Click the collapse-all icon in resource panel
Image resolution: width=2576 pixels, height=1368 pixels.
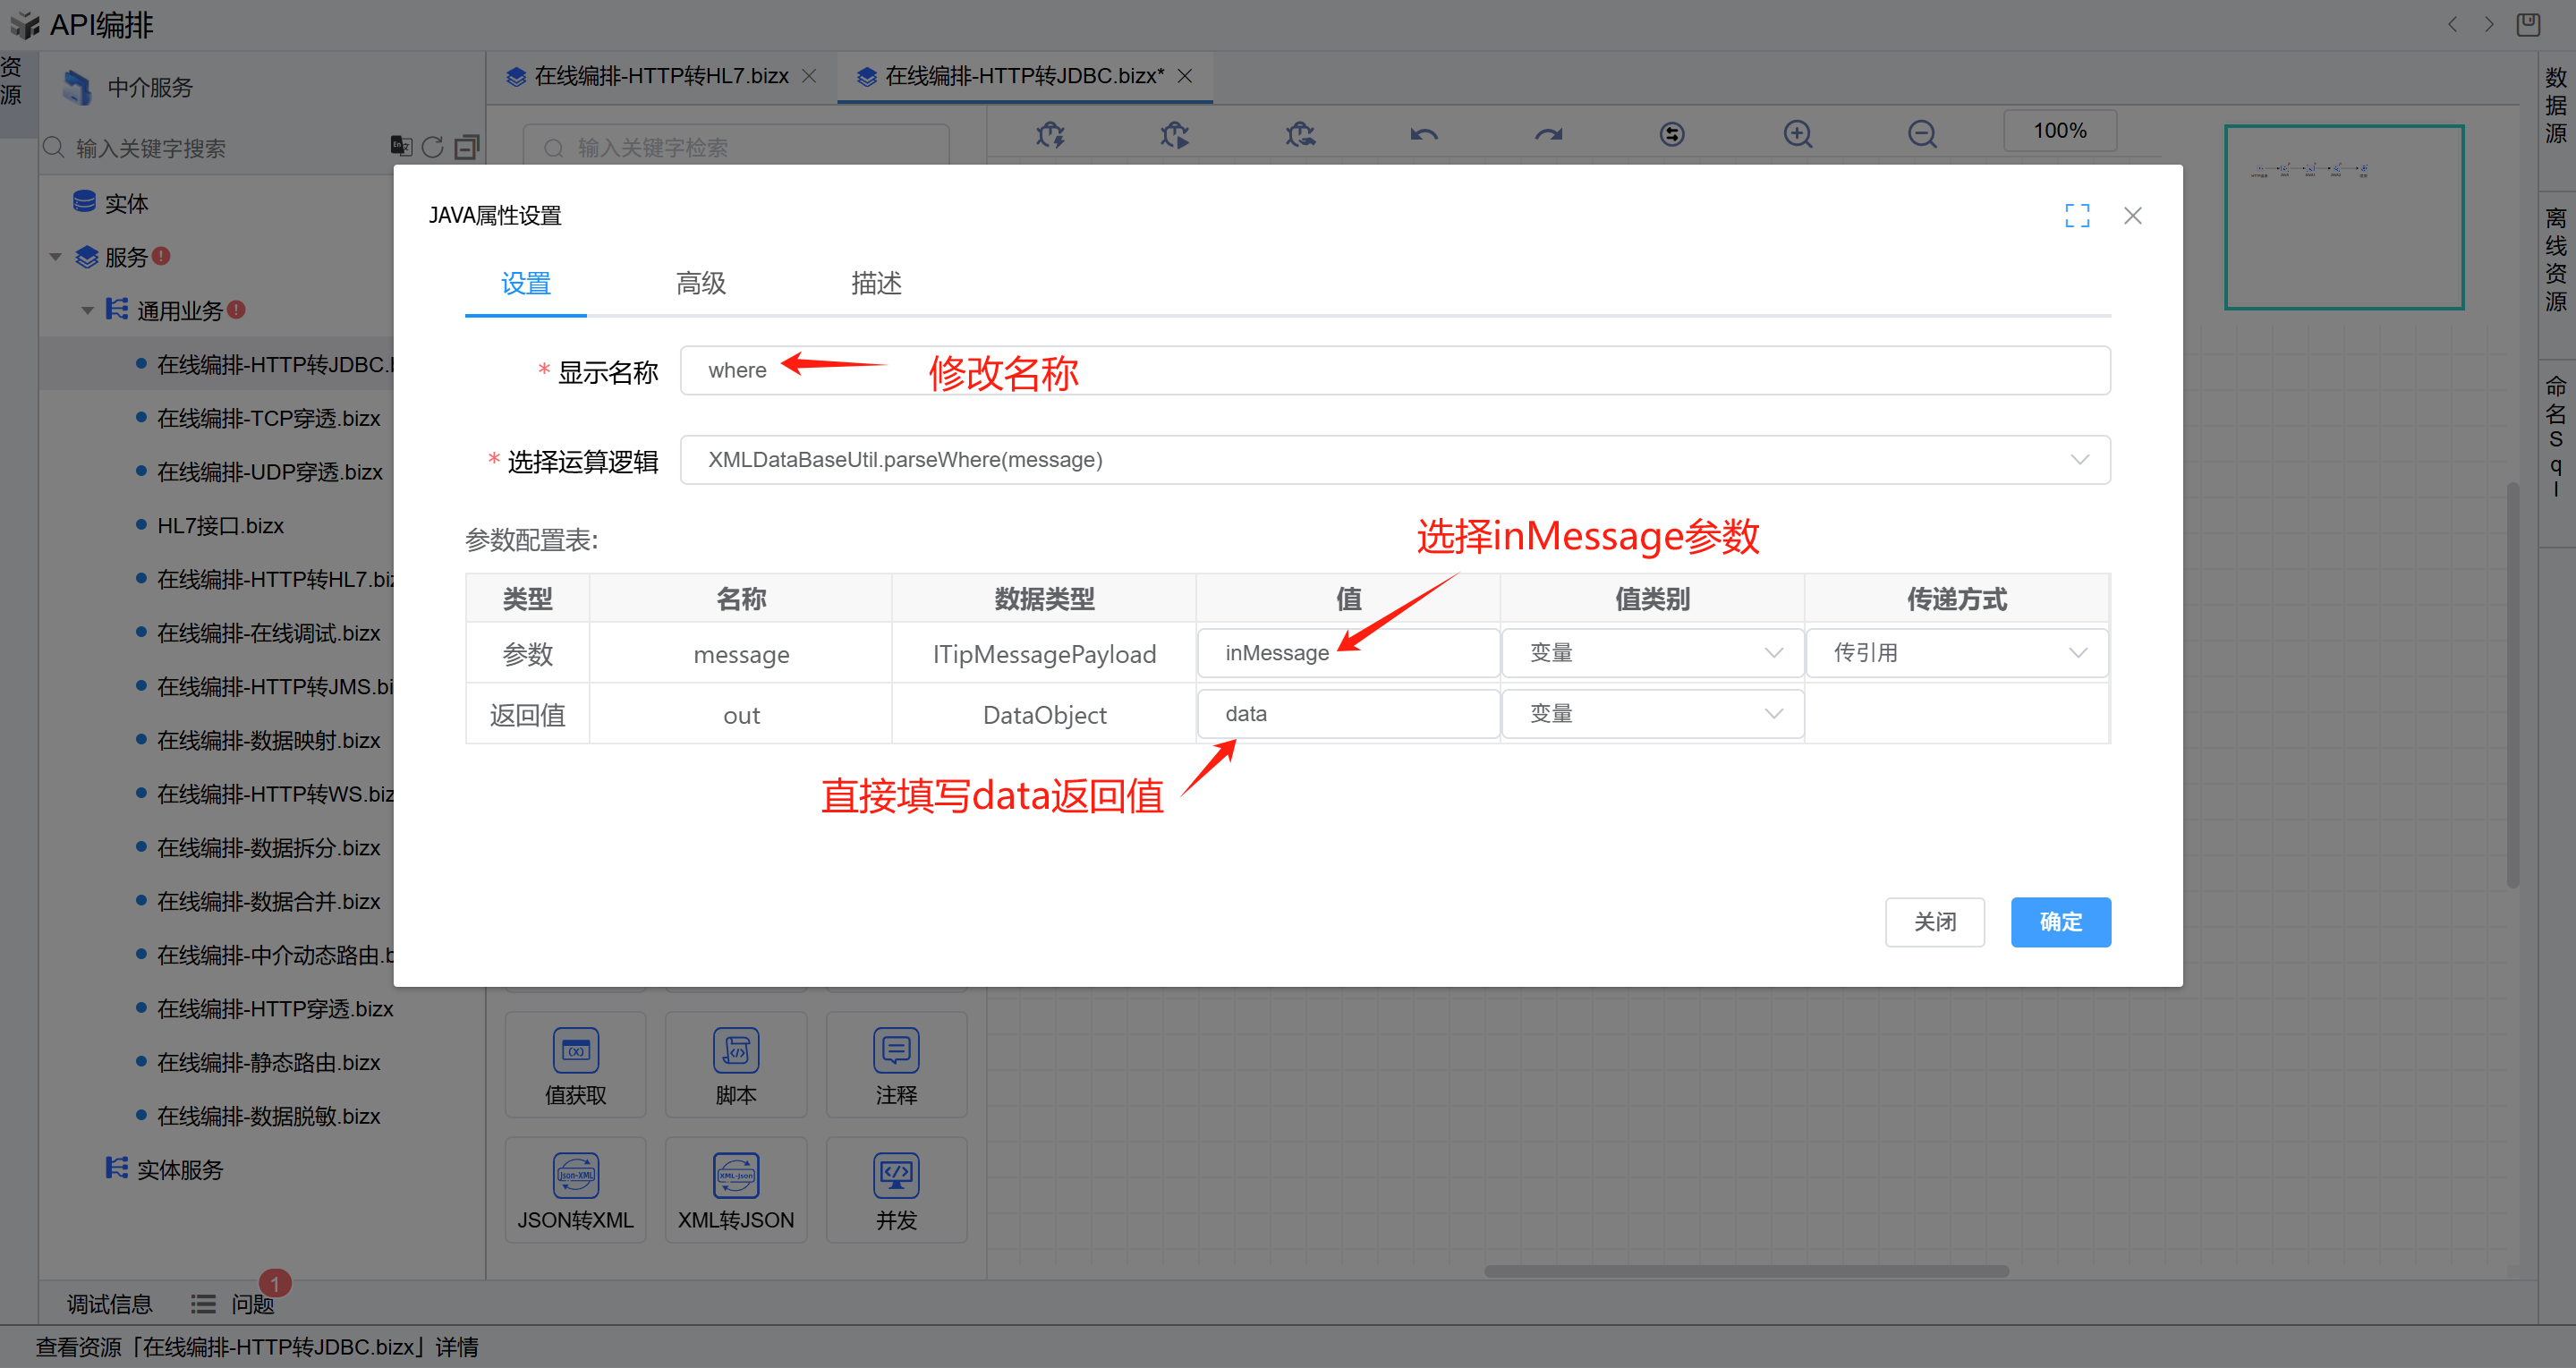pyautogui.click(x=466, y=147)
